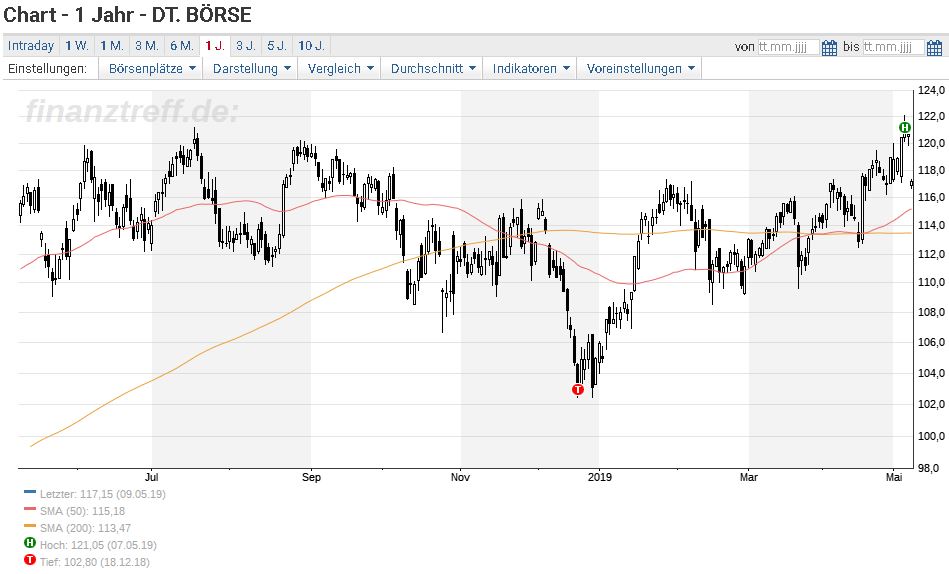
Task: Select the 1 W. time range tab
Action: pos(77,46)
